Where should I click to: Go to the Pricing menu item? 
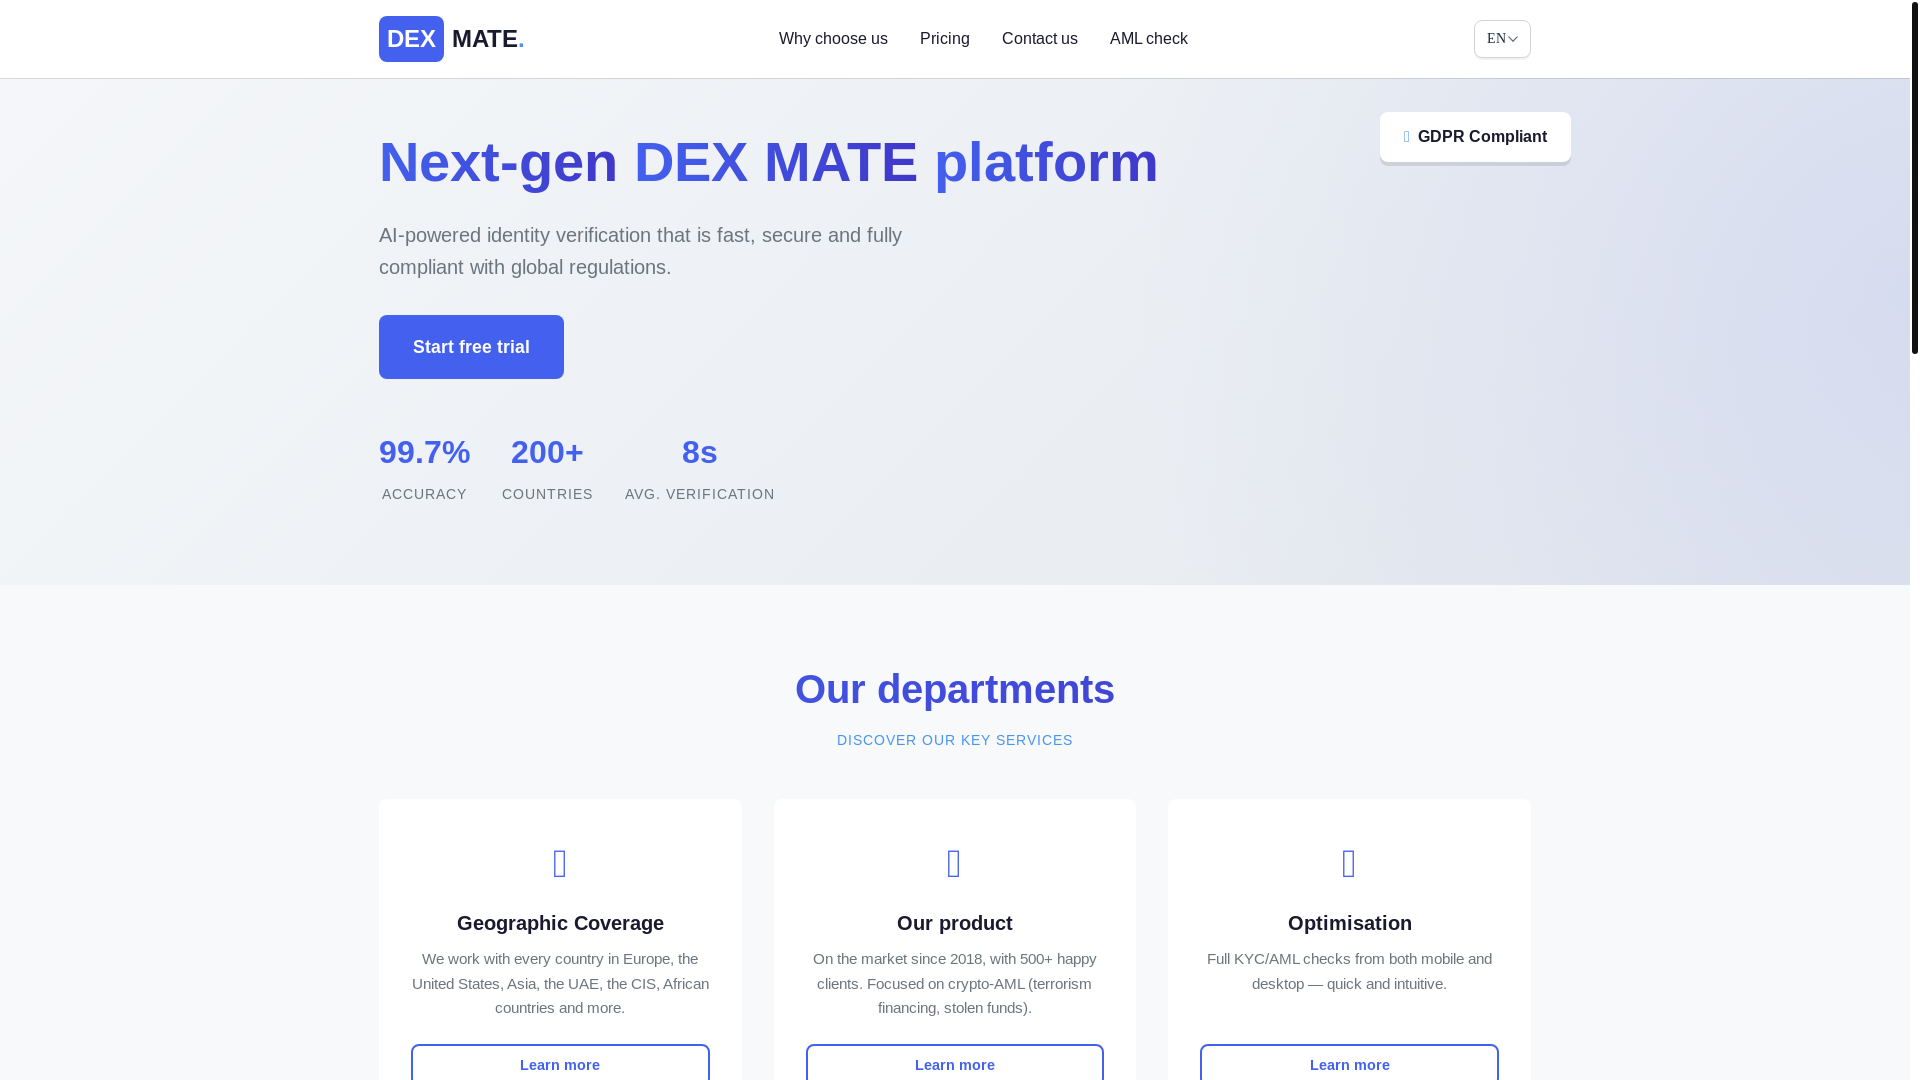click(944, 39)
